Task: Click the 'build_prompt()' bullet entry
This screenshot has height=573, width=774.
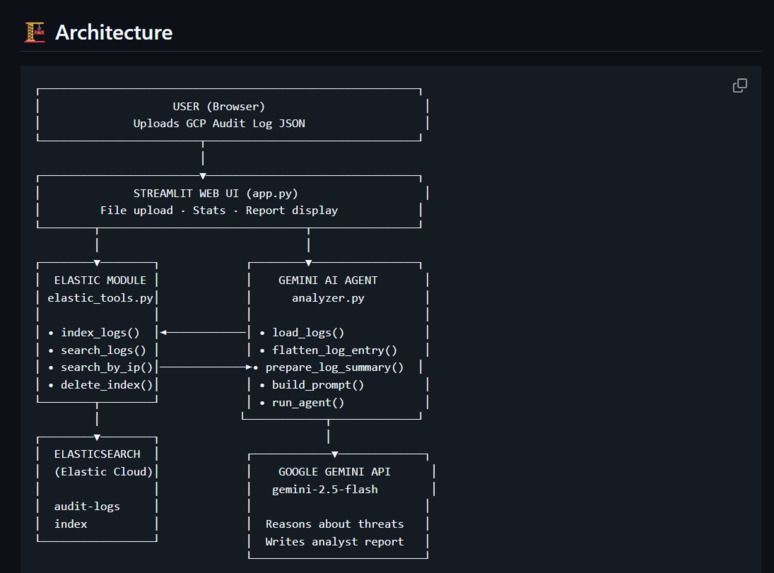Action: tap(312, 385)
